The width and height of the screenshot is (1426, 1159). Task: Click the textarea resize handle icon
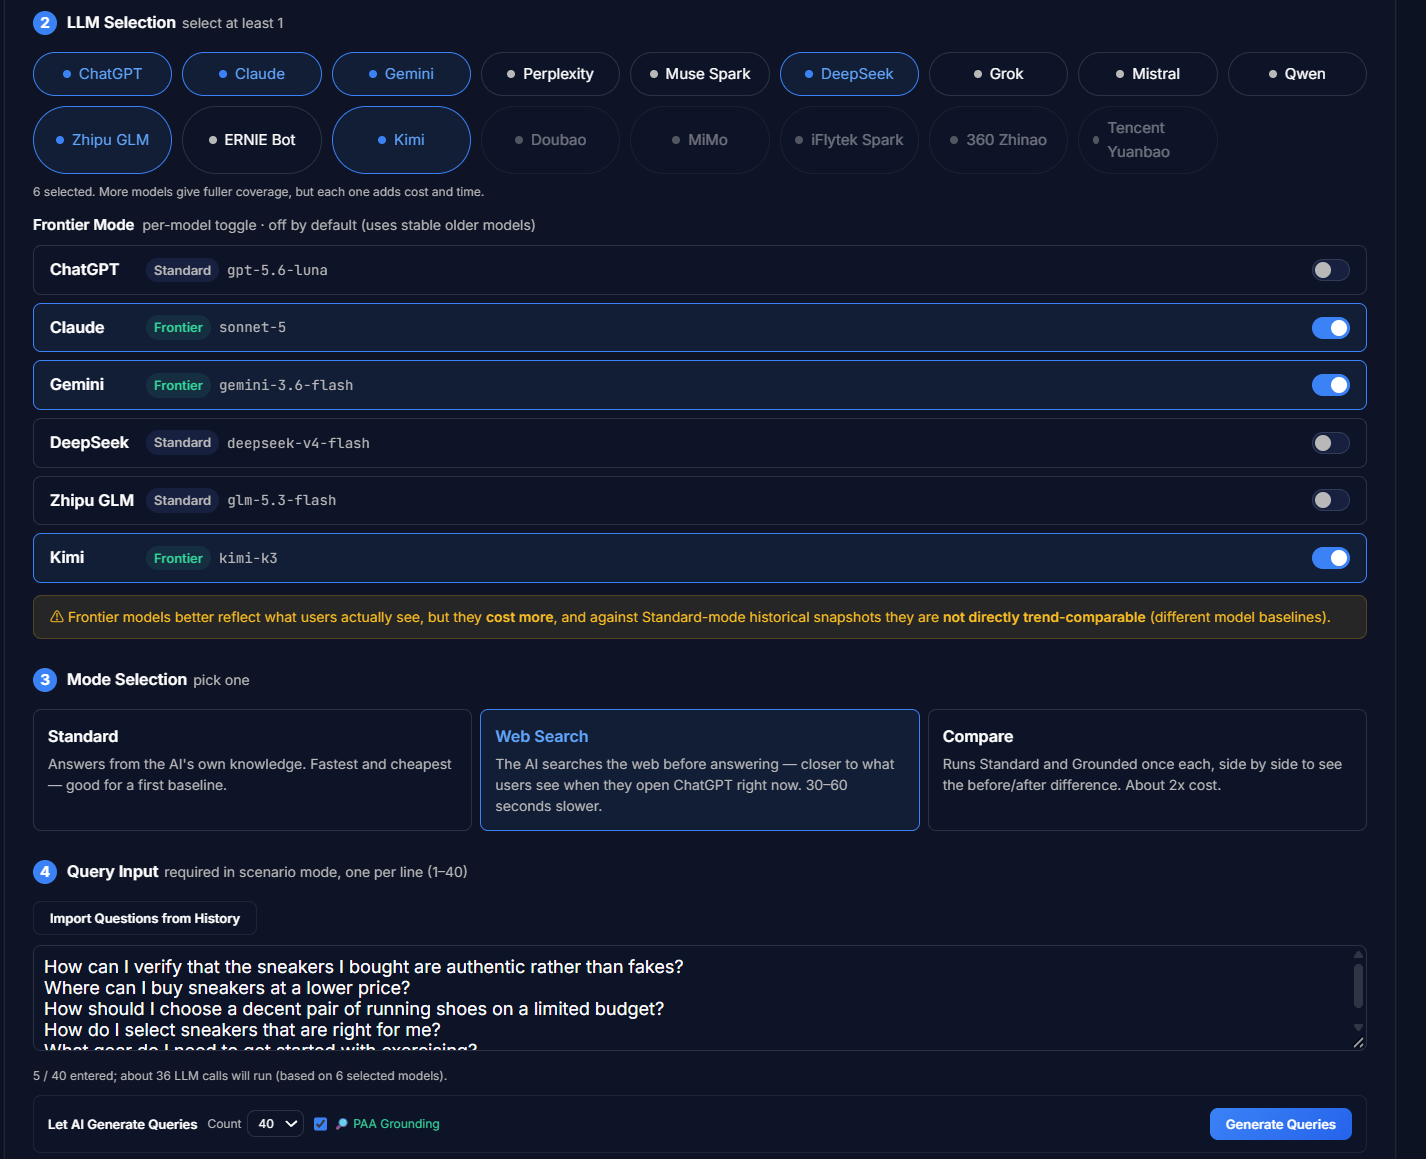(1358, 1042)
